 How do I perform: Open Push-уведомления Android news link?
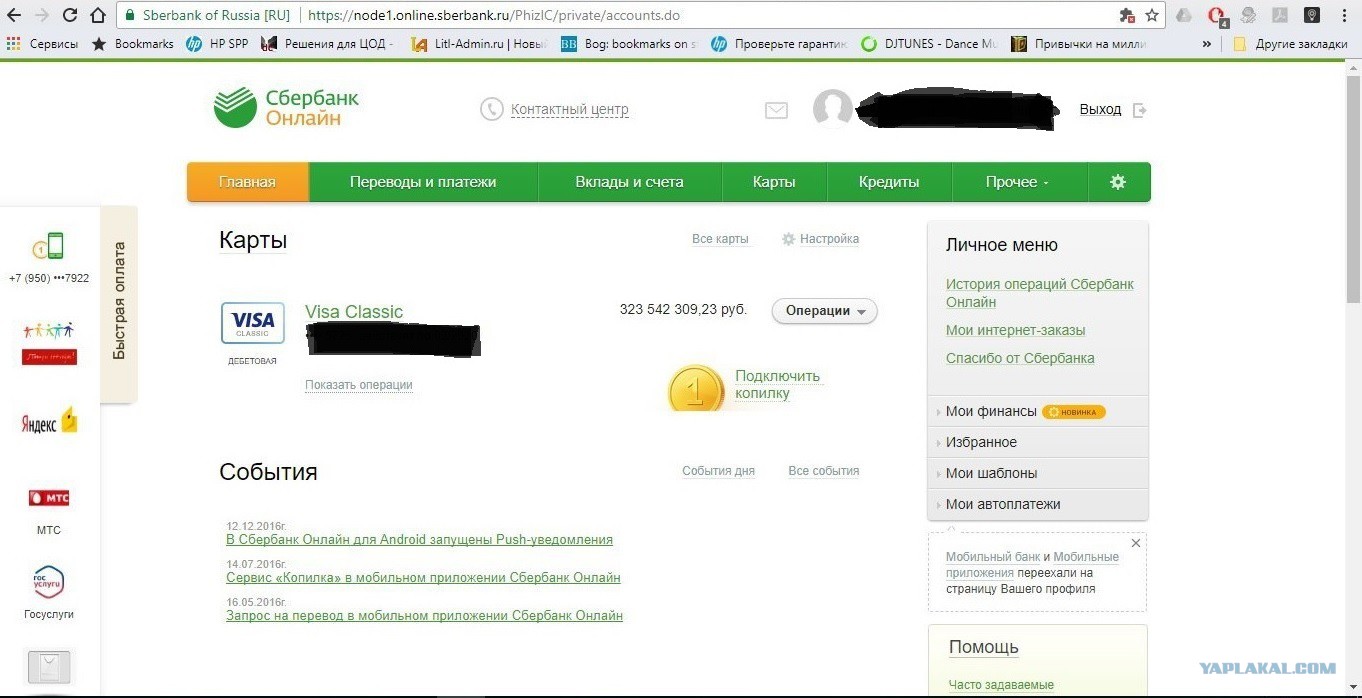click(x=420, y=540)
